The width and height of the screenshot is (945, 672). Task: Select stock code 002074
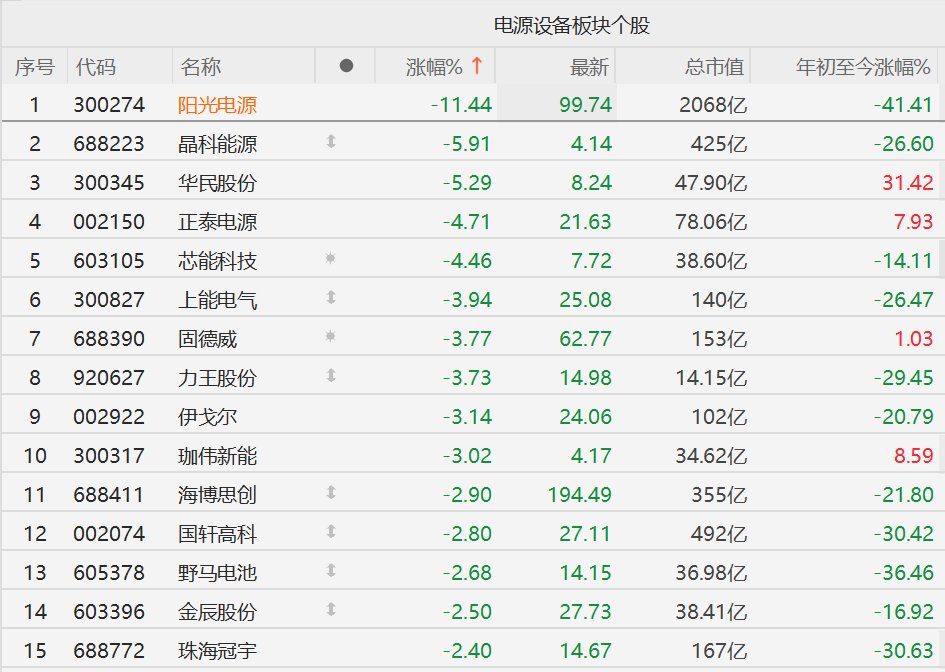pos(109,534)
